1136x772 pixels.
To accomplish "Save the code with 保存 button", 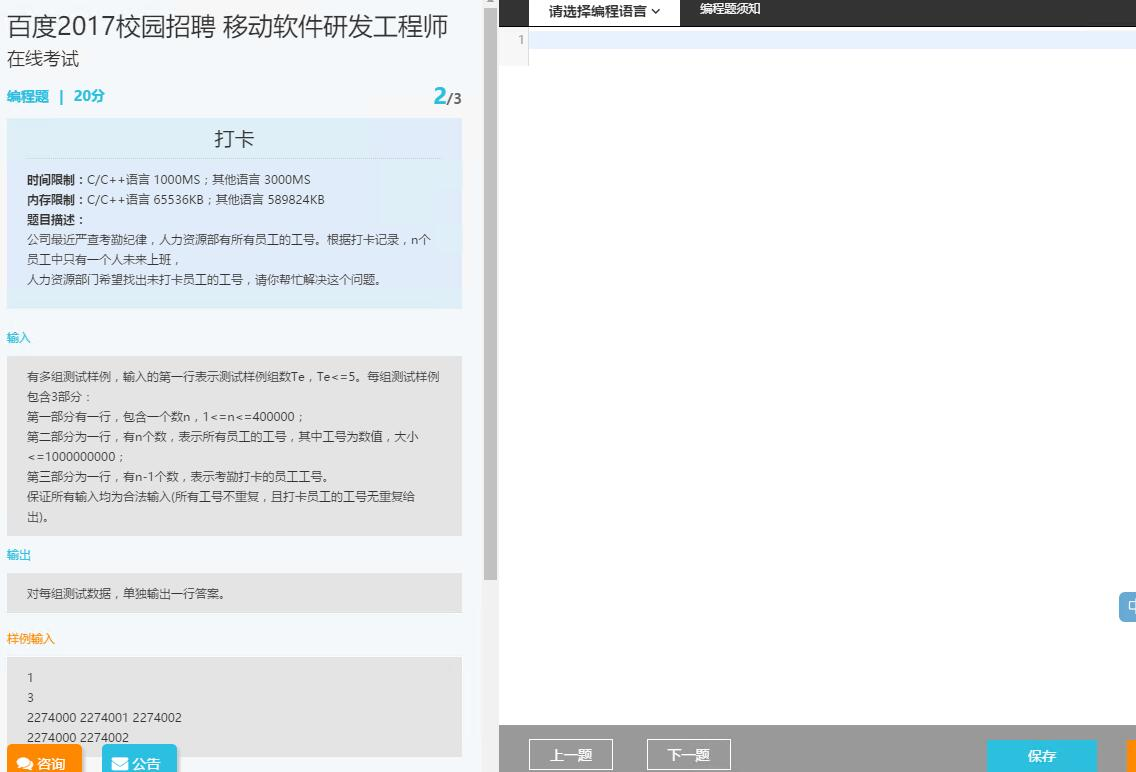I will 1042,755.
